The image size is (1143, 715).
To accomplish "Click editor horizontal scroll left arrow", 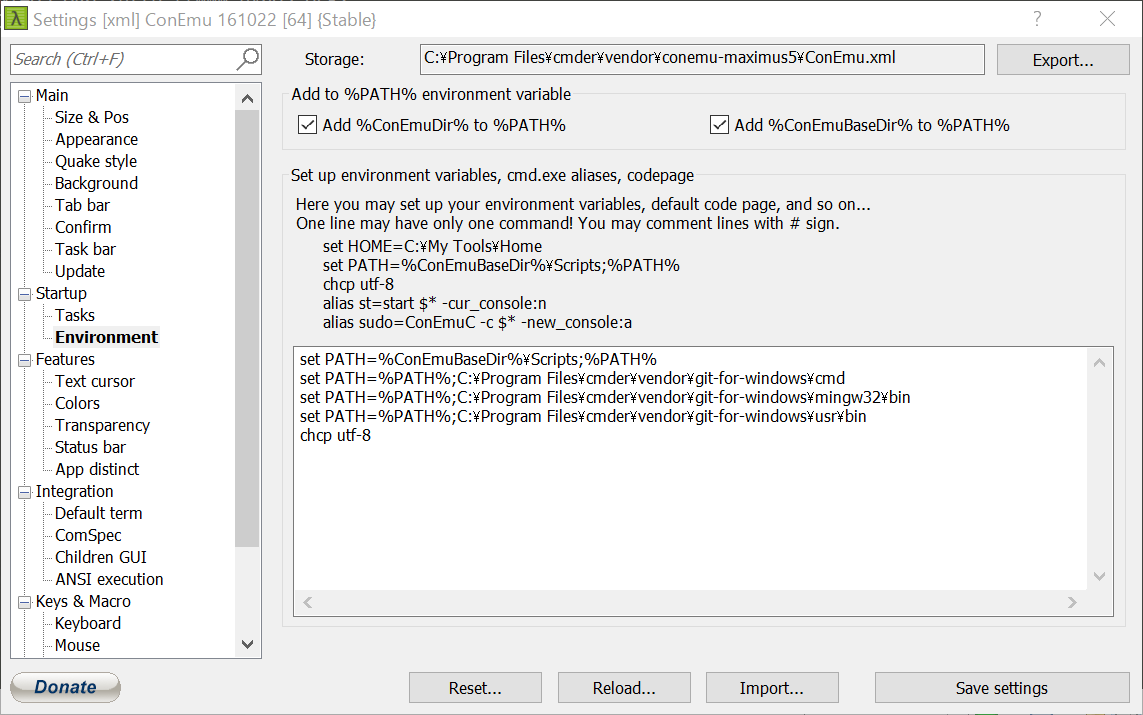I will (308, 602).
